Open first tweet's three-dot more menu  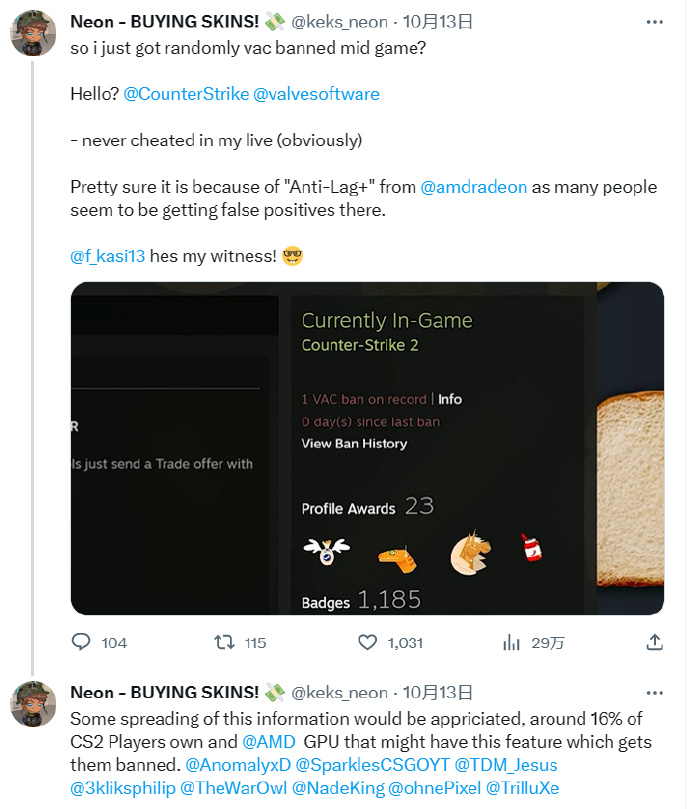(x=654, y=21)
